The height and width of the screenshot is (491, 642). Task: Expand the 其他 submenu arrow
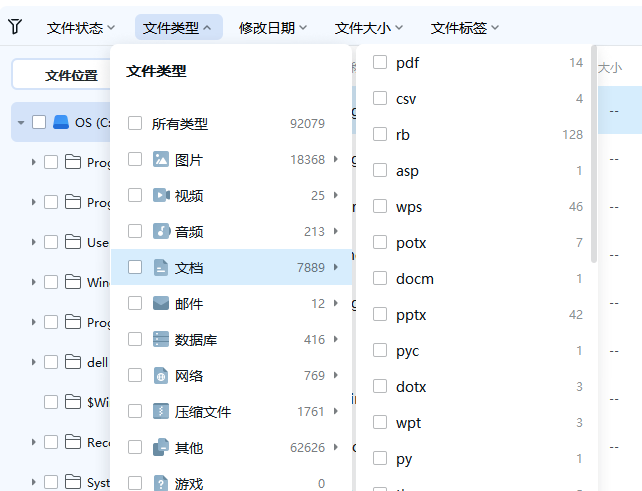pos(336,447)
